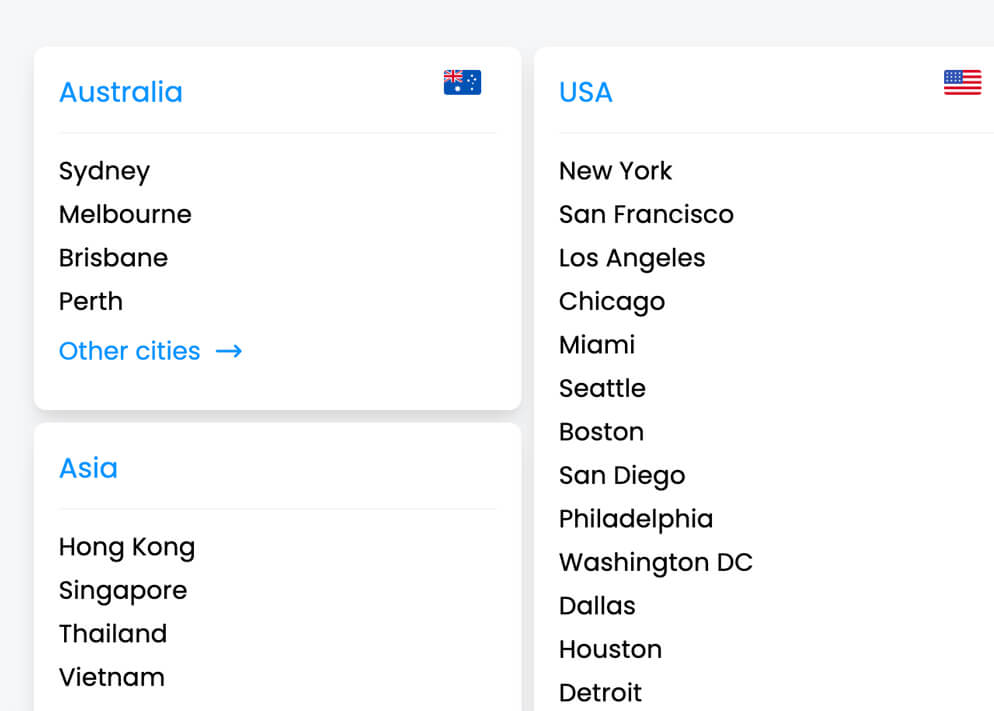994x711 pixels.
Task: Select New York under USA
Action: (615, 171)
